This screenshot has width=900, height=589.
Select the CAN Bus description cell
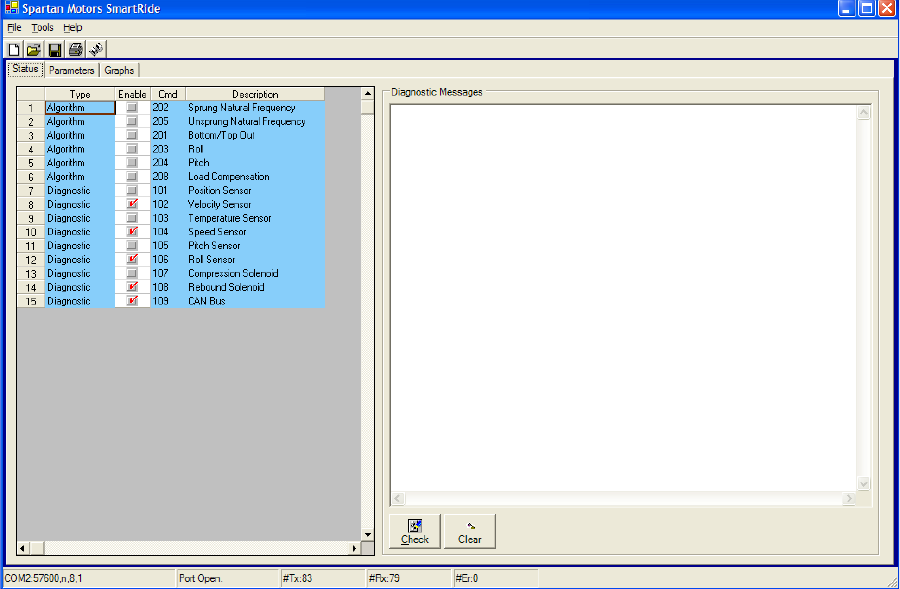(x=255, y=301)
